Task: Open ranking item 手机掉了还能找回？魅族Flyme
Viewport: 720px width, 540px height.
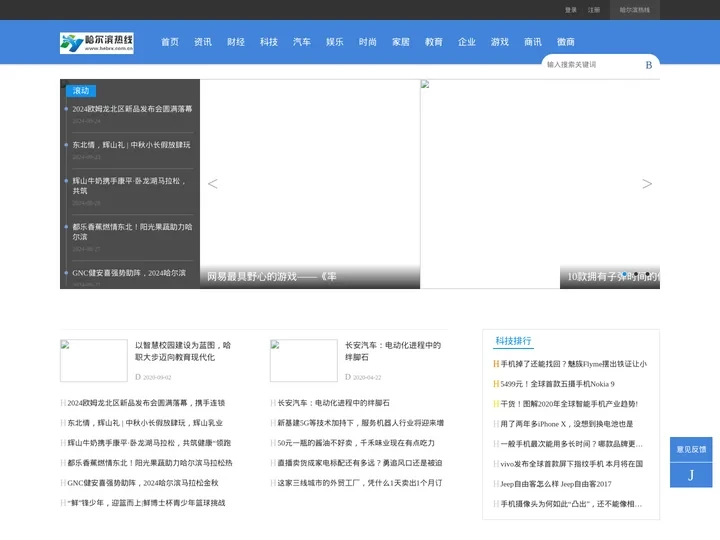Action: 574,364
